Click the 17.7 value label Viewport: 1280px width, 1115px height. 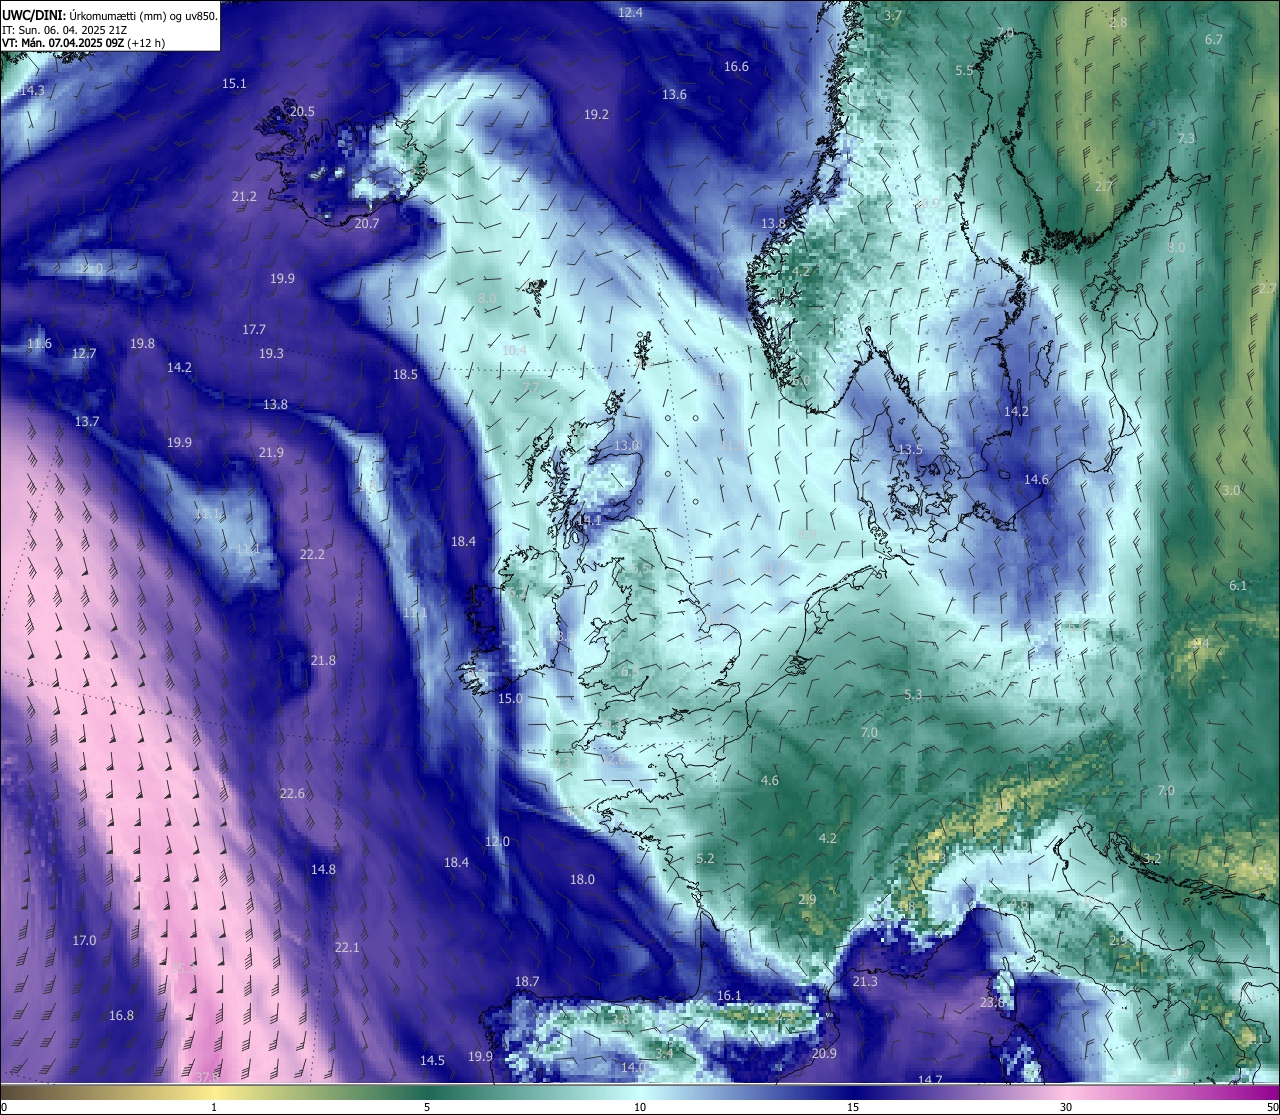click(254, 330)
